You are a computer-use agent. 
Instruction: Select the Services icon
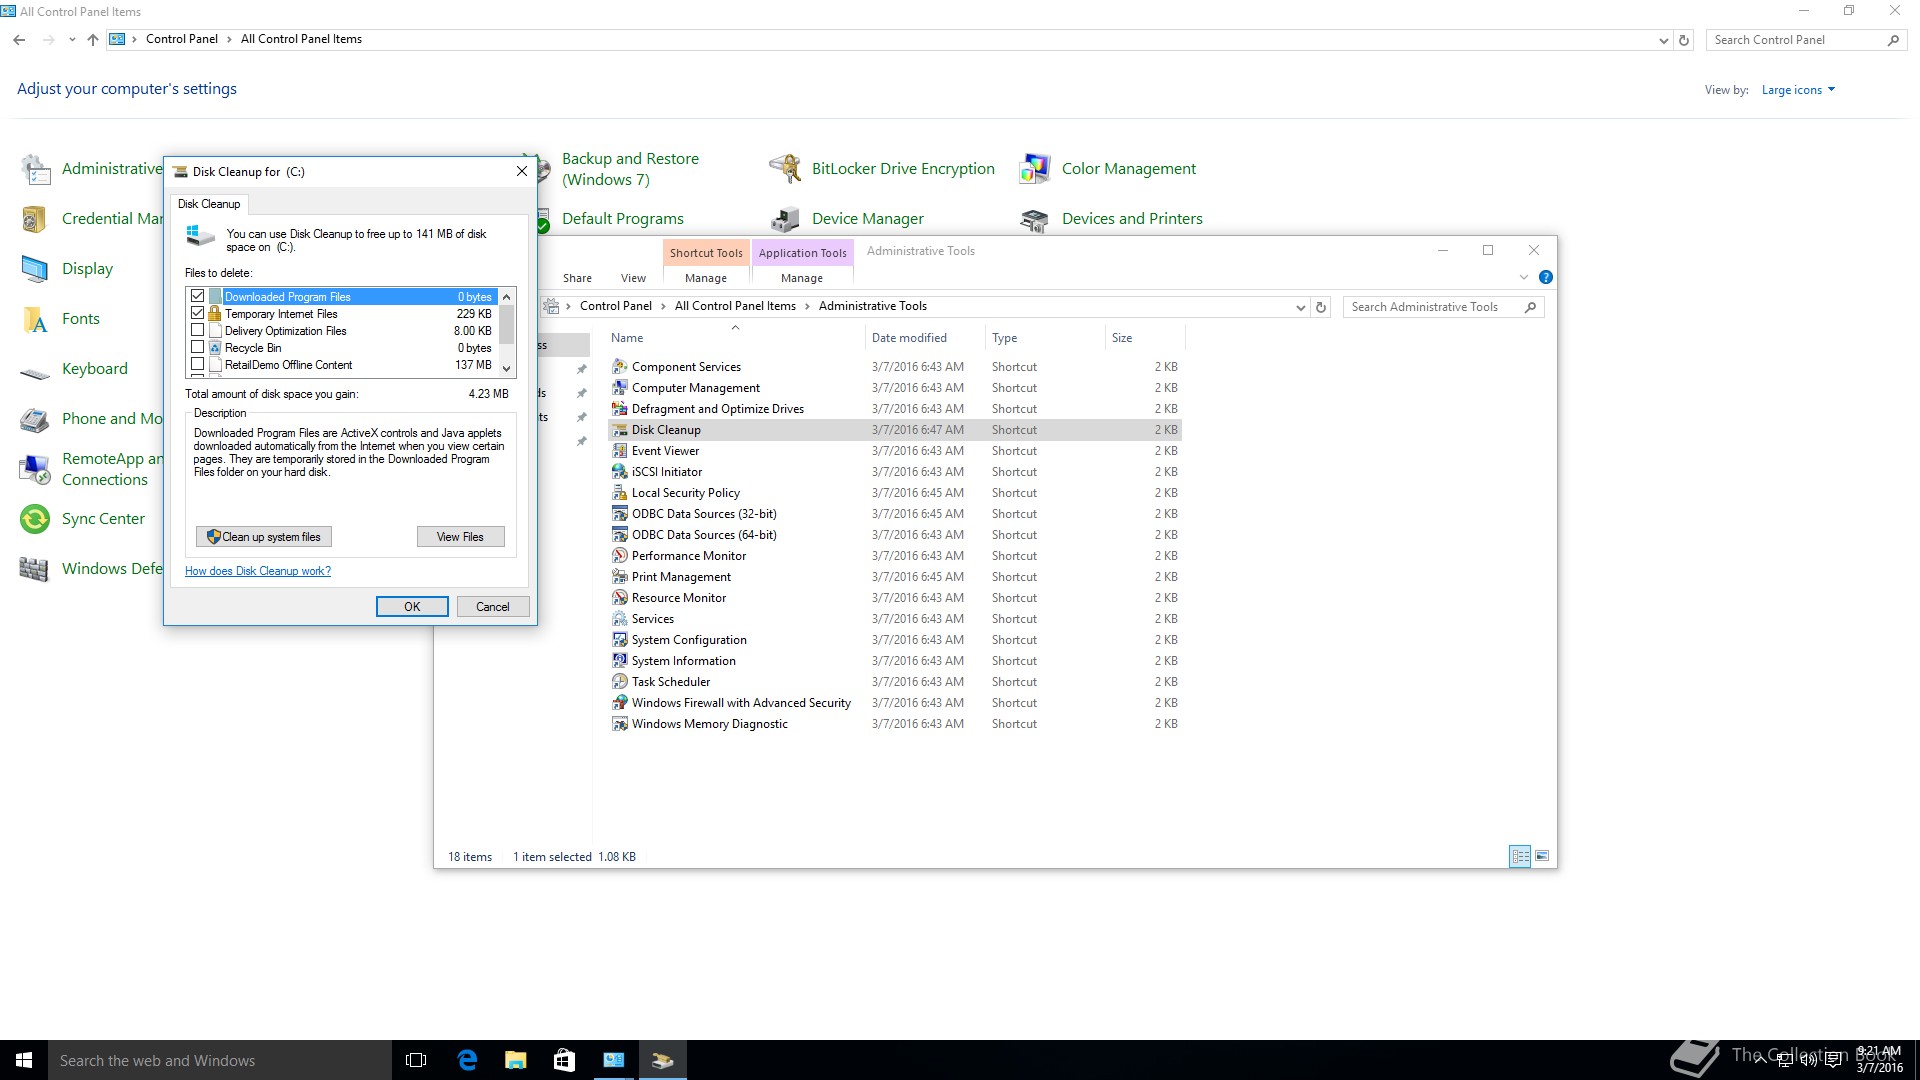click(x=620, y=619)
